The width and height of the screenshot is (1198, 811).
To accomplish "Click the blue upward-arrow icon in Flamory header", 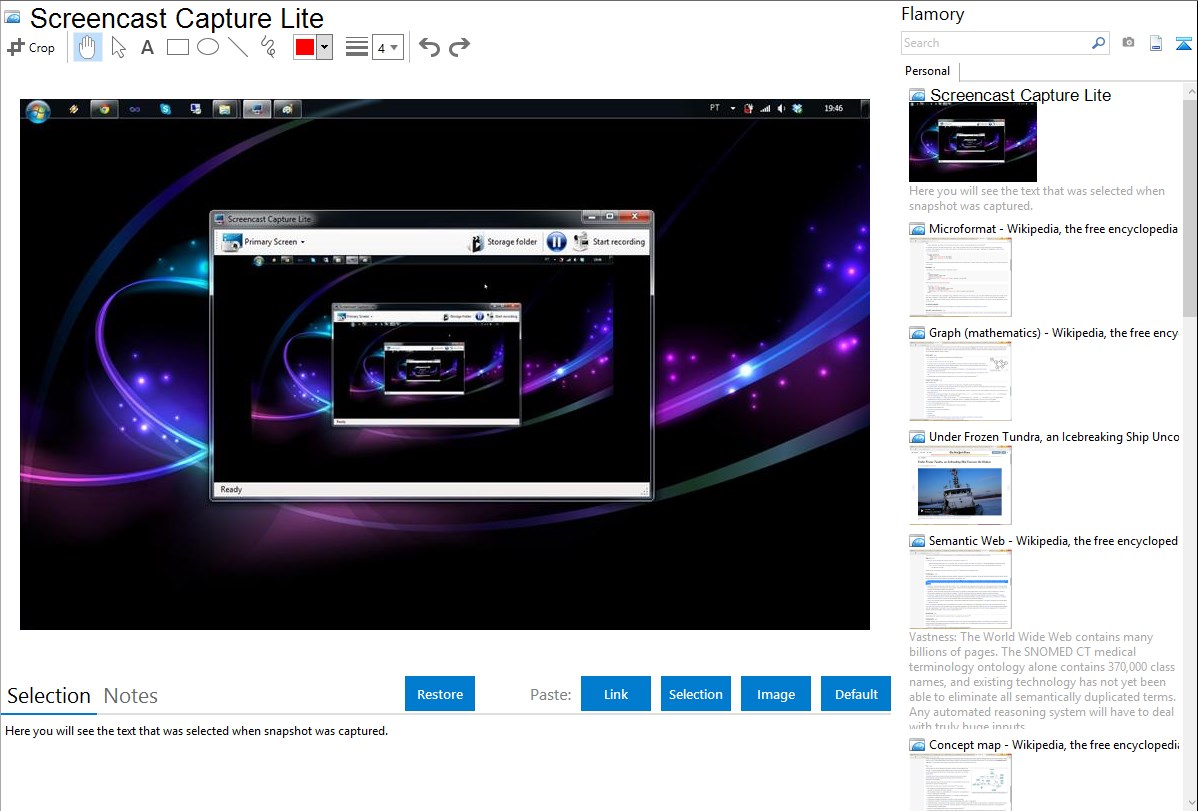I will tap(1183, 43).
